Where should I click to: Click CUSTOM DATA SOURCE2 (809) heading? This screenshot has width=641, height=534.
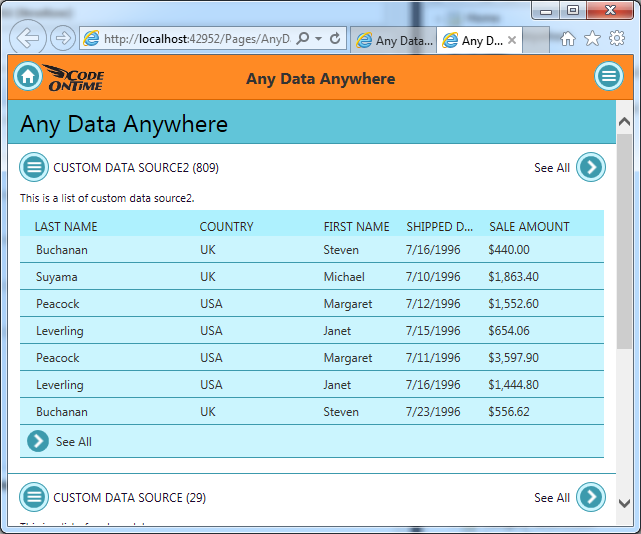[136, 168]
